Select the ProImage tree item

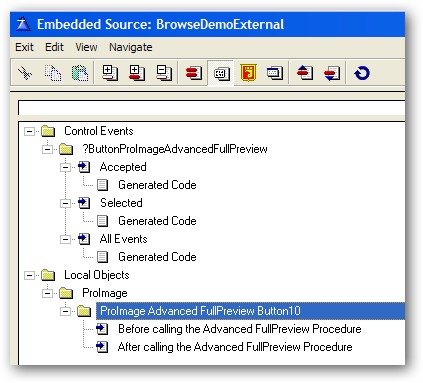[x=105, y=293]
